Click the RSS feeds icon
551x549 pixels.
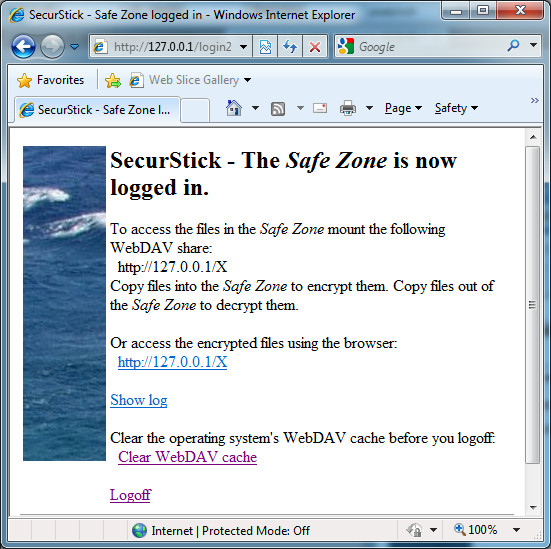(278, 109)
